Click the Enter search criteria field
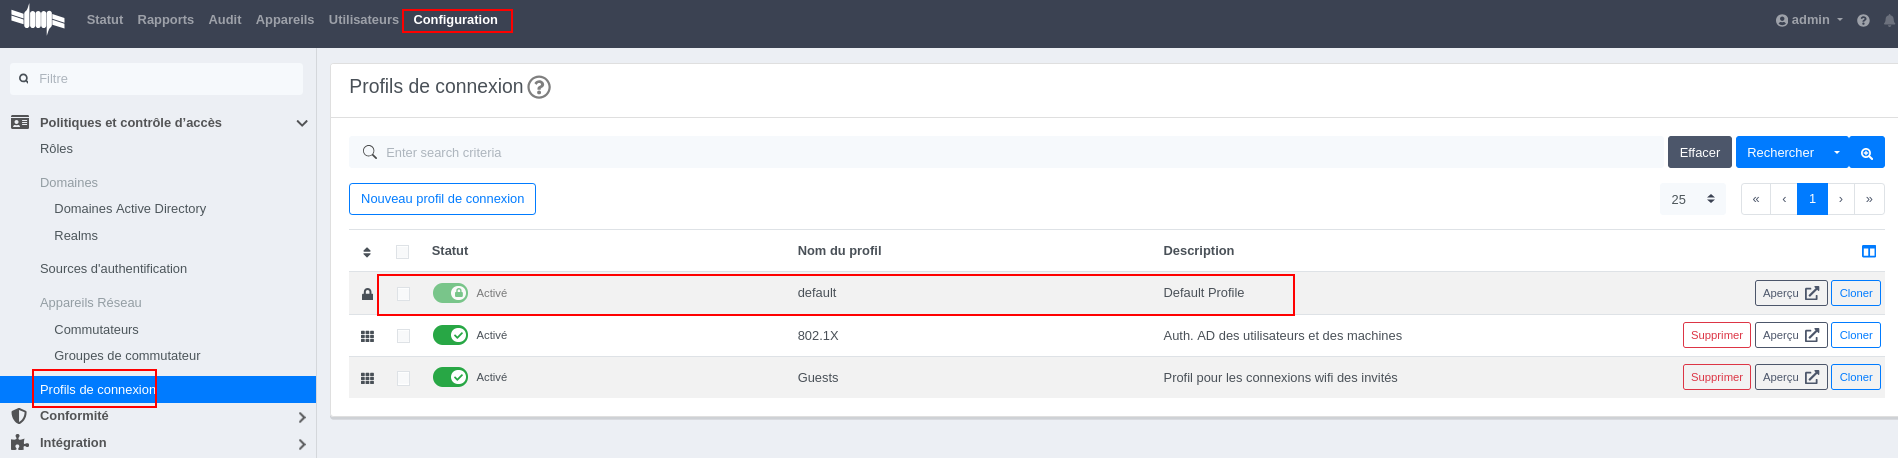The width and height of the screenshot is (1898, 458). [1006, 152]
